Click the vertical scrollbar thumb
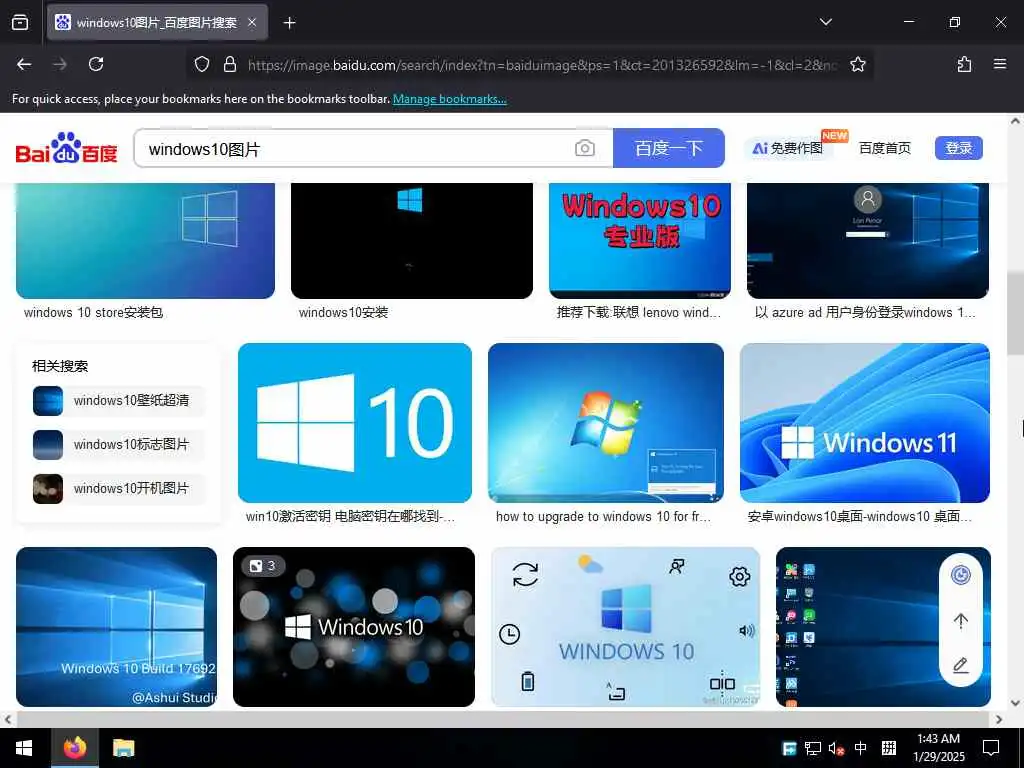Image resolution: width=1024 pixels, height=768 pixels. pyautogui.click(x=1015, y=313)
